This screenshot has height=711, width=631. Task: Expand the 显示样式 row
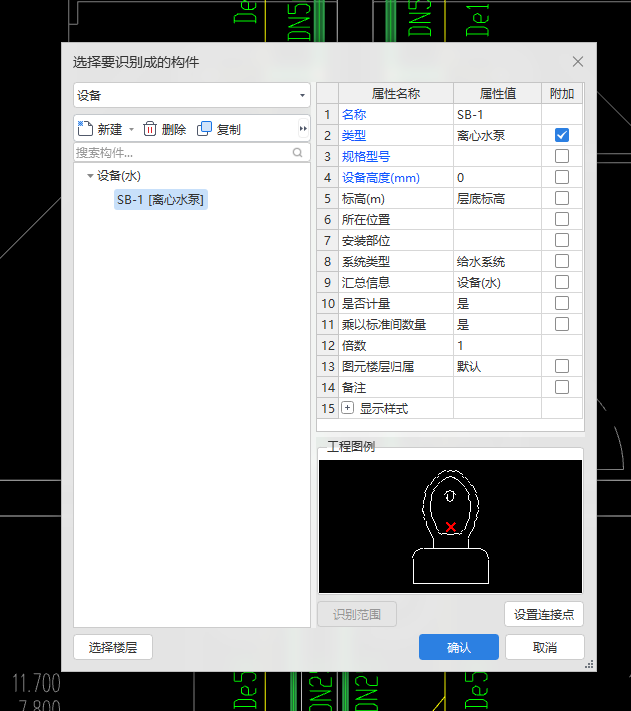click(347, 408)
